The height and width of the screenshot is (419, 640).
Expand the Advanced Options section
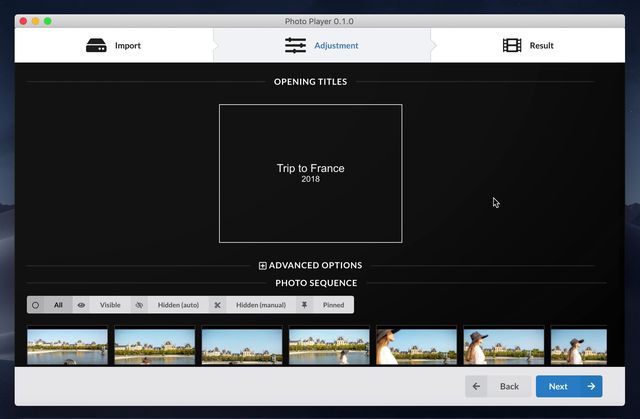[262, 266]
